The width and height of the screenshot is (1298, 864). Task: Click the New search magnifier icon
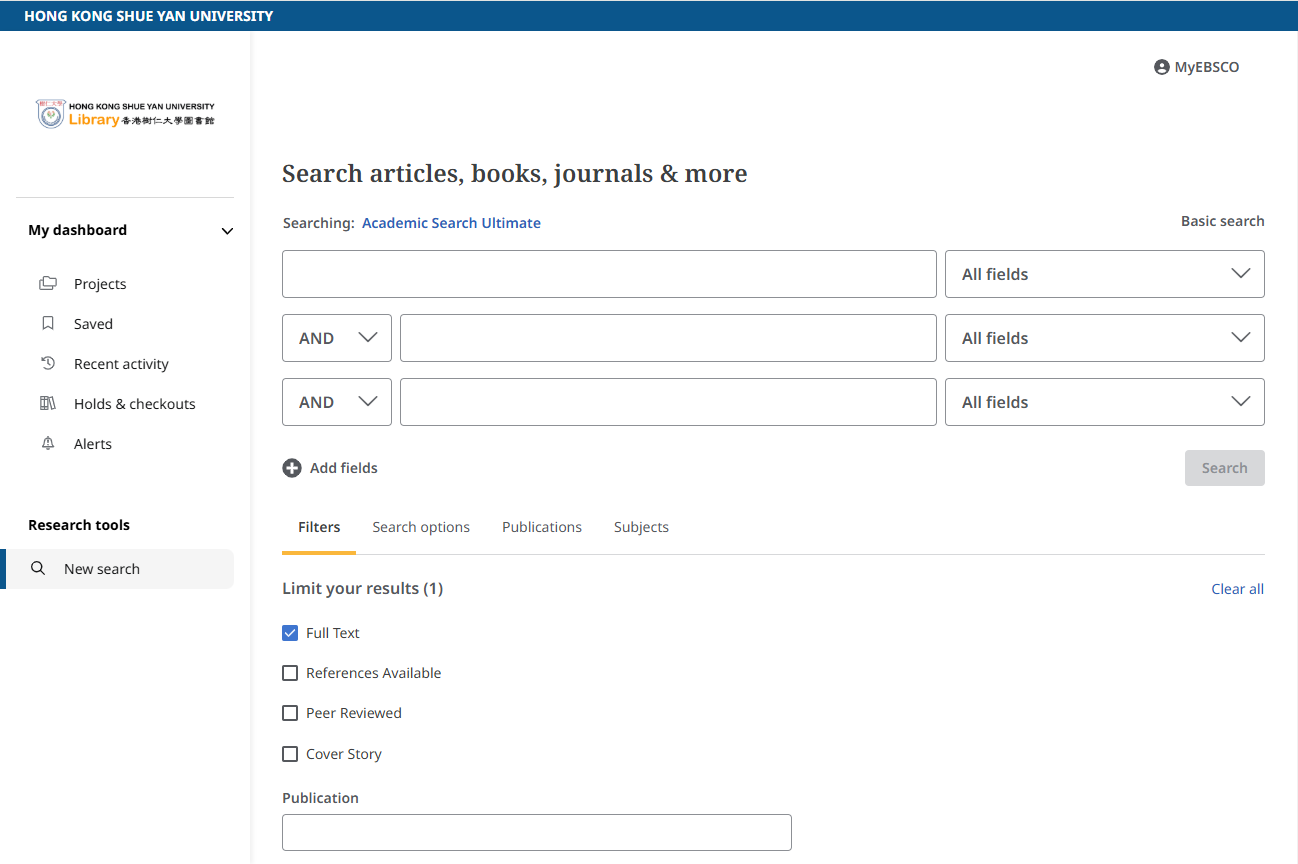[x=38, y=569]
